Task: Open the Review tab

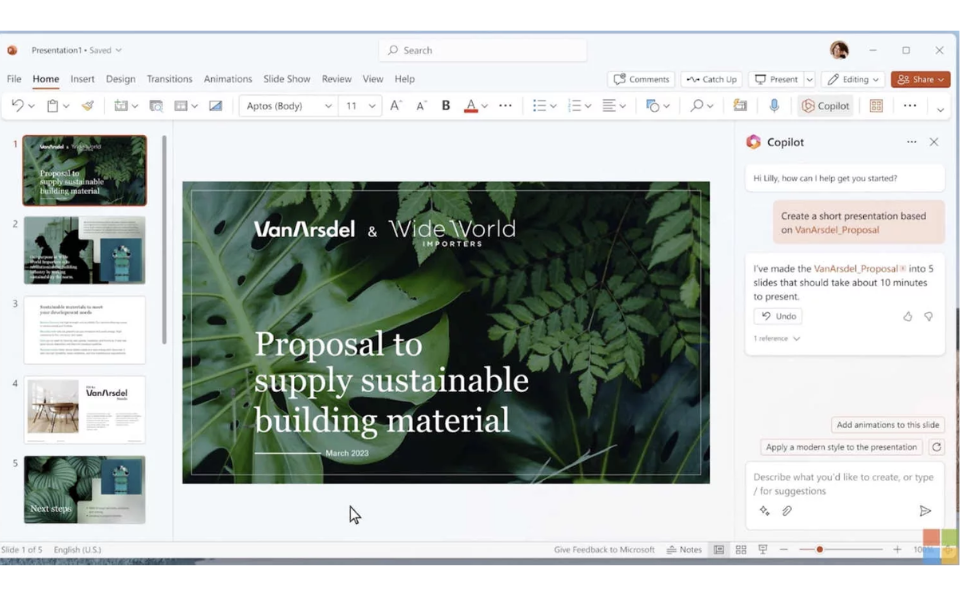Action: tap(337, 79)
